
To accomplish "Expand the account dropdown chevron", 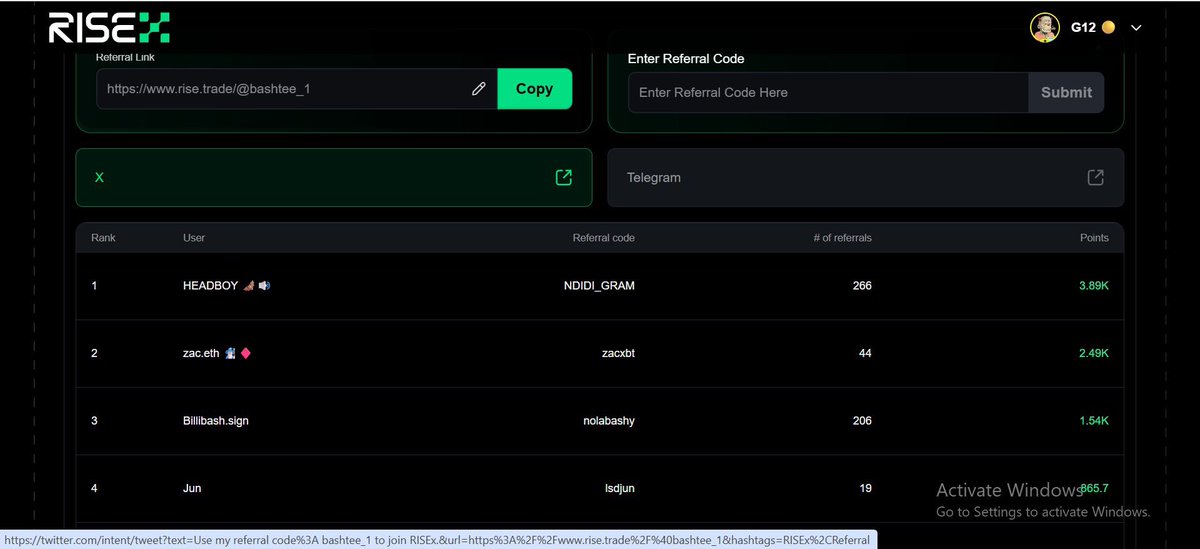I will coord(1136,28).
